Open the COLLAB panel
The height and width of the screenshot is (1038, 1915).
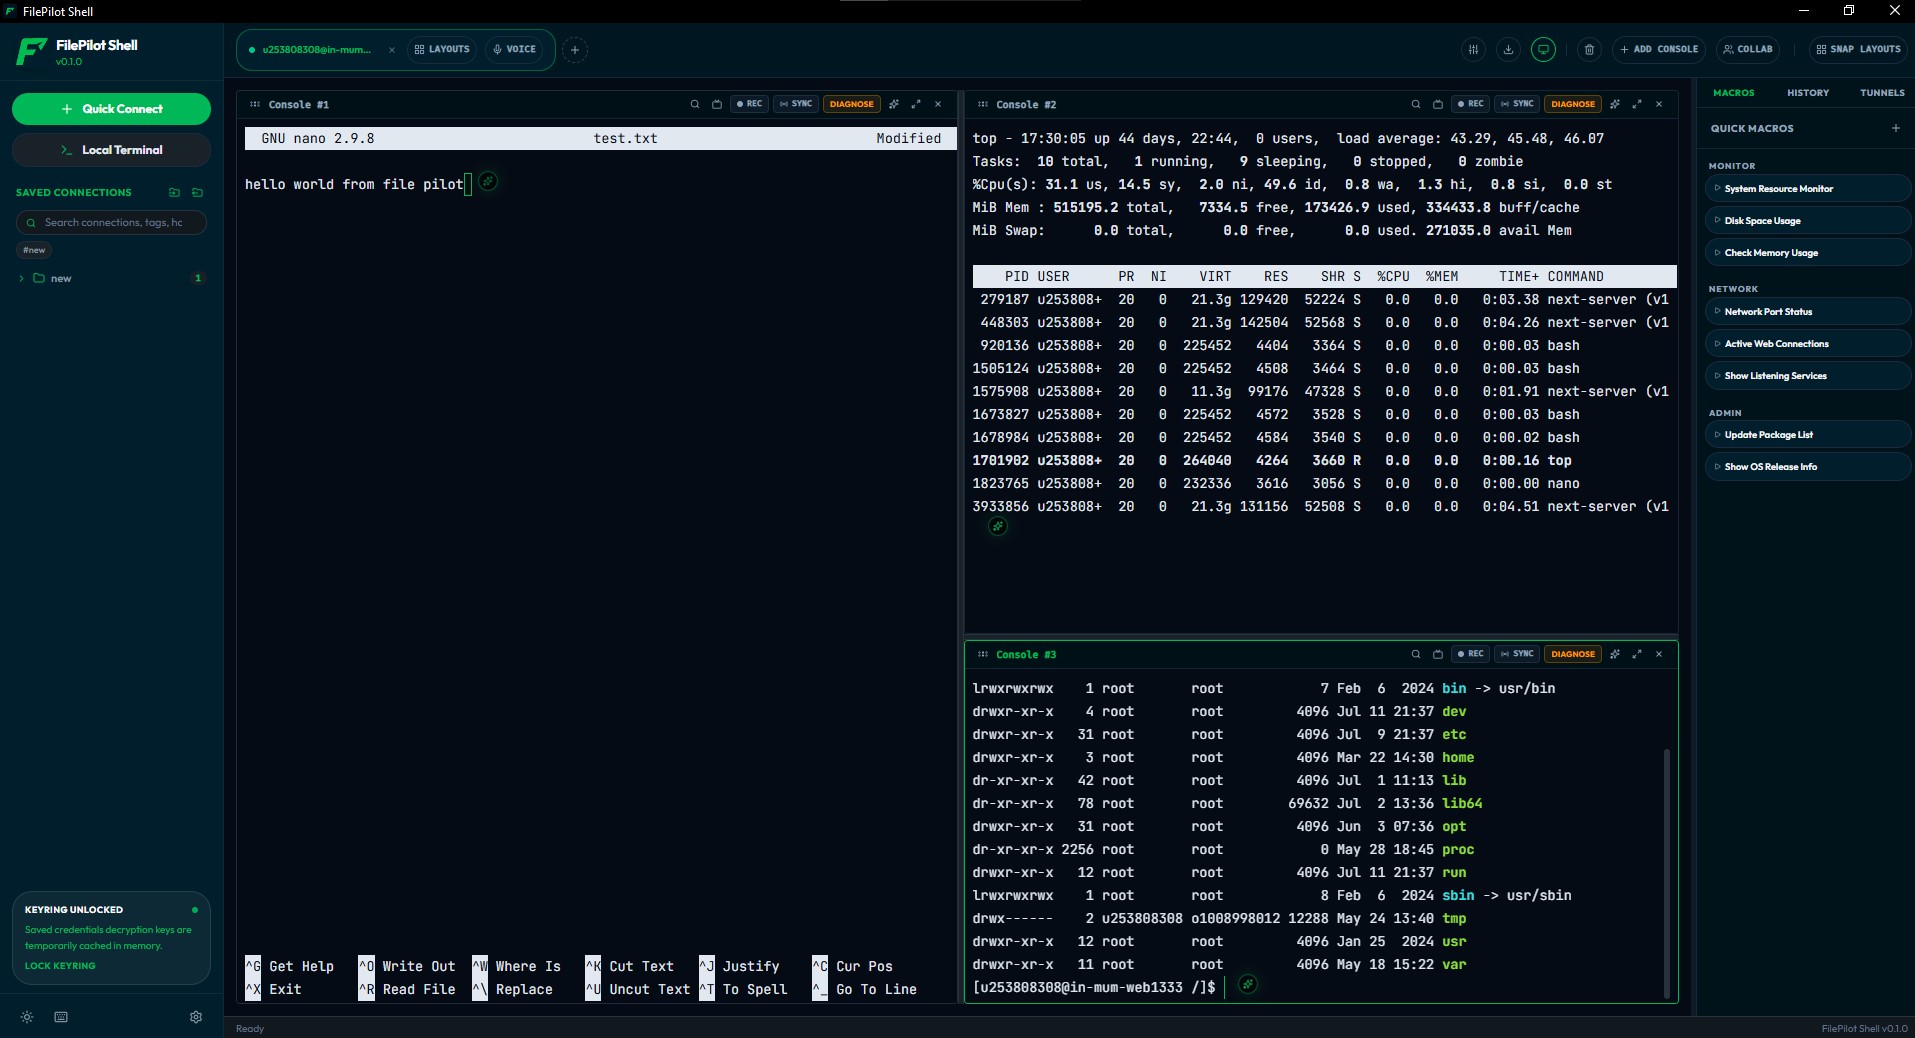(x=1747, y=49)
